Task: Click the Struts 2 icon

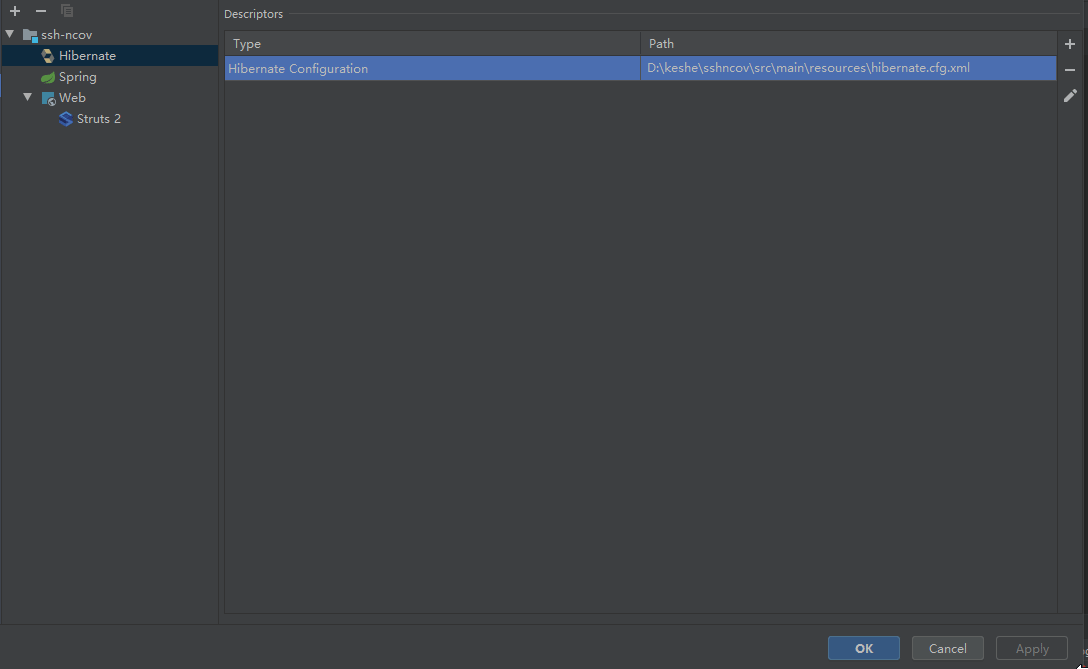Action: point(66,119)
